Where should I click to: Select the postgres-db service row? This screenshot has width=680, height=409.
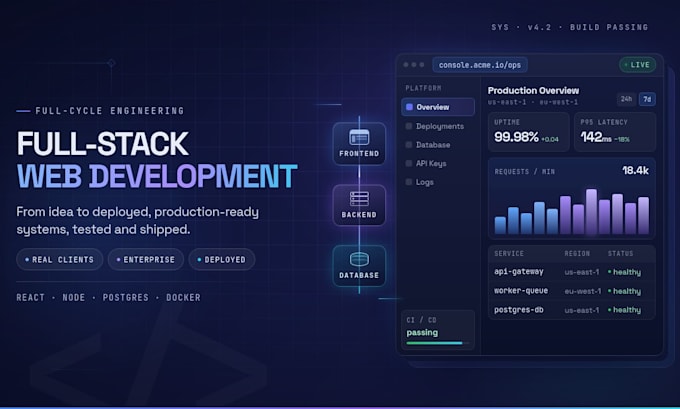point(572,310)
